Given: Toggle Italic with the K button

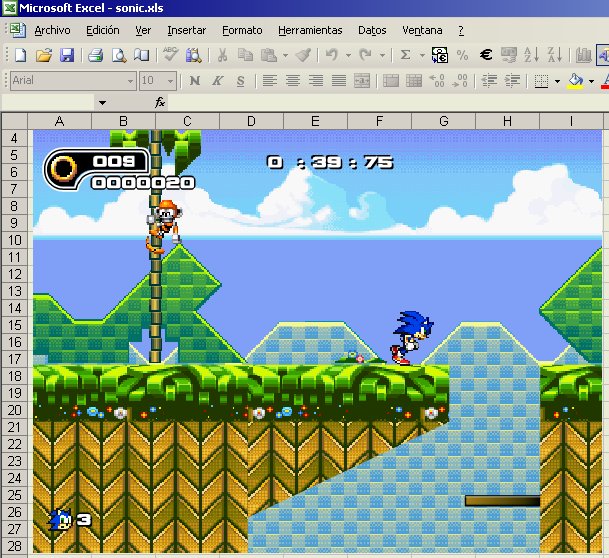Looking at the screenshot, I should 218,81.
